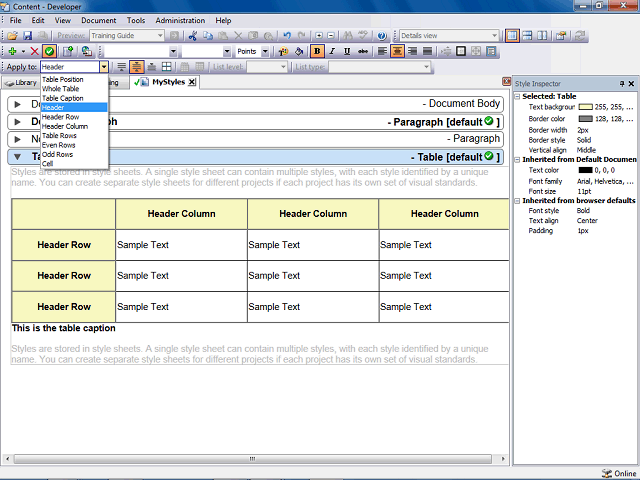640x480 pixels.
Task: Toggle center text alignment button
Action: [x=397, y=51]
